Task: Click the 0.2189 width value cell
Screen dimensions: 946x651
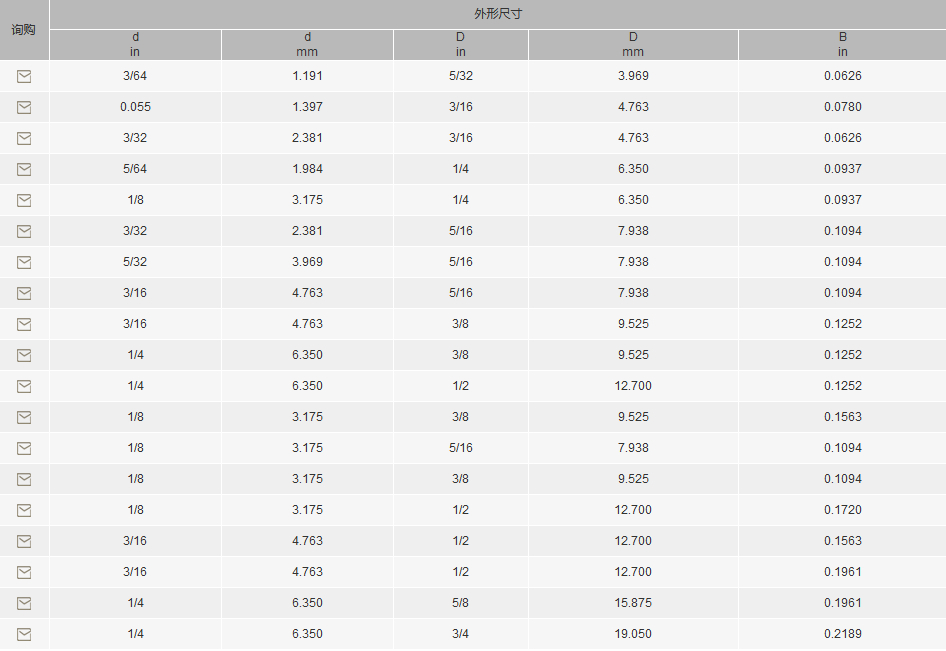Action: click(x=842, y=634)
